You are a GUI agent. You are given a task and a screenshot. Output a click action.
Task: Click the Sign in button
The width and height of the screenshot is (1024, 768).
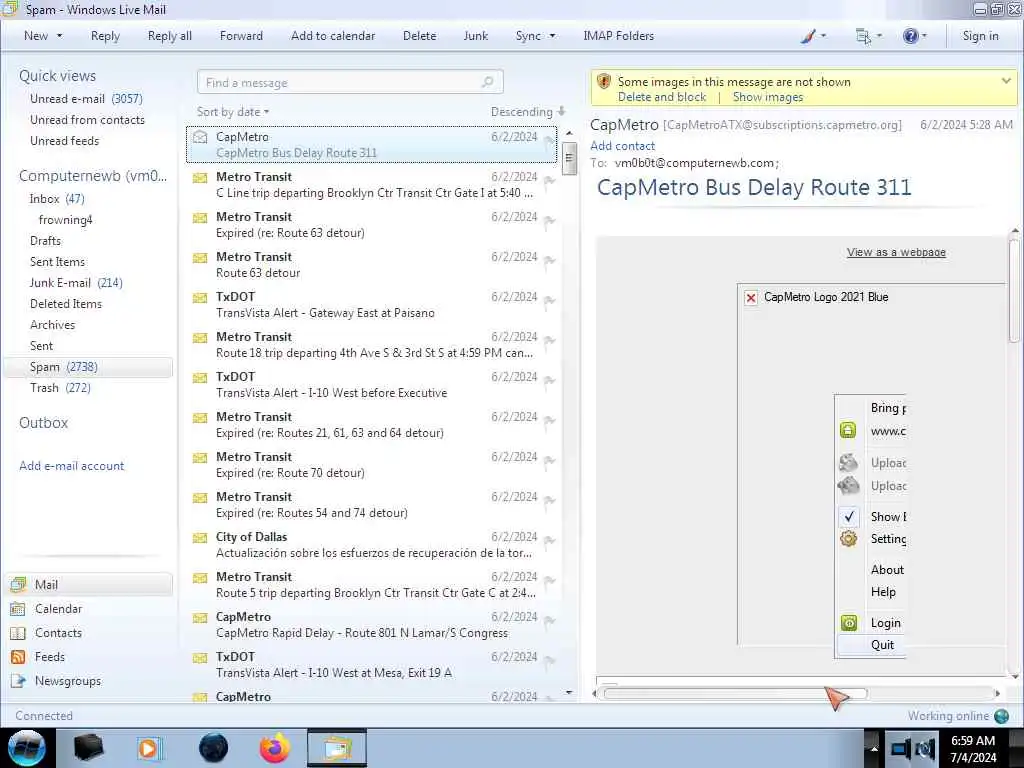(x=980, y=37)
